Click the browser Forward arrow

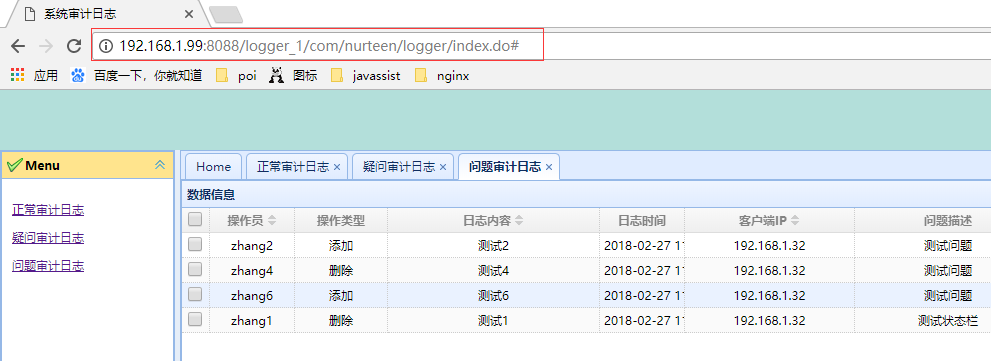click(46, 46)
